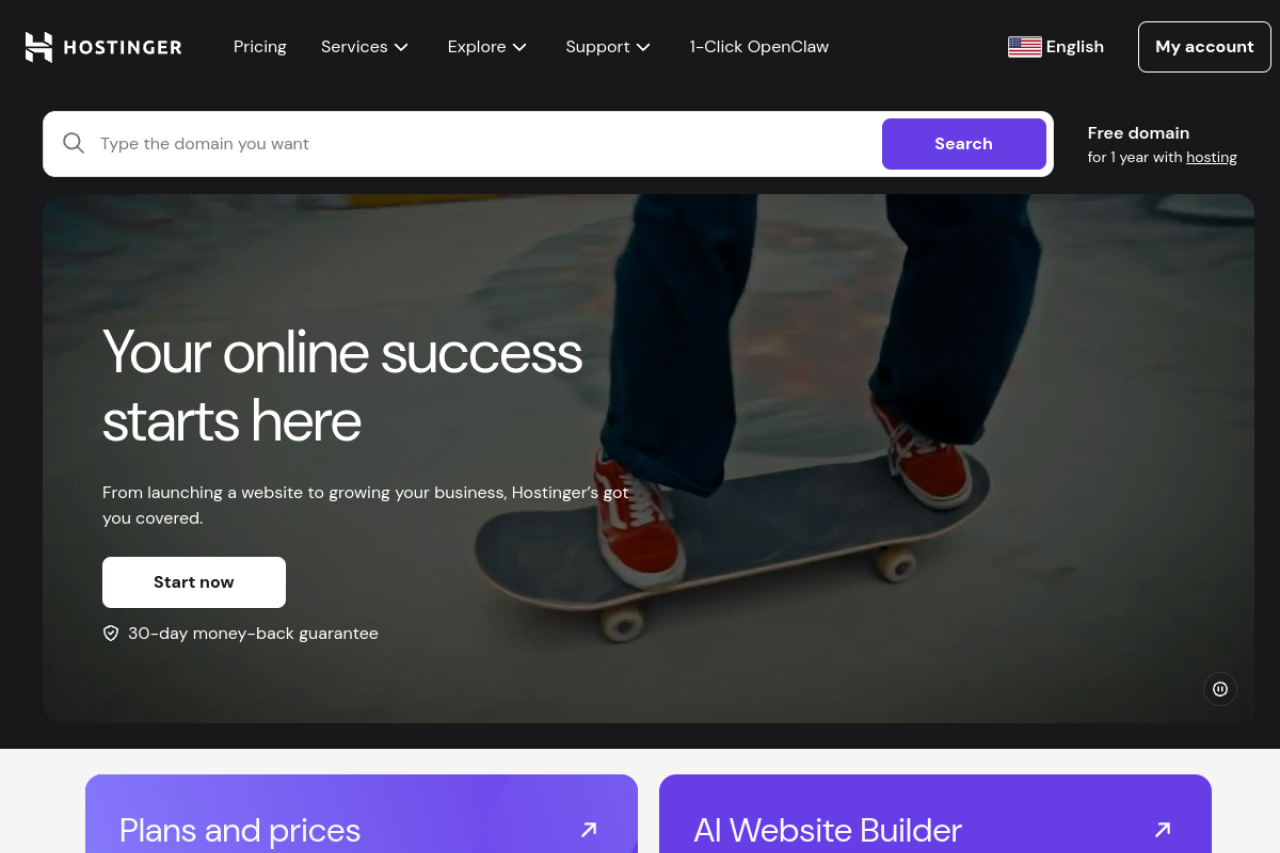This screenshot has width=1280, height=853.
Task: Click the arrow icon on Plans and prices
Action: (x=589, y=829)
